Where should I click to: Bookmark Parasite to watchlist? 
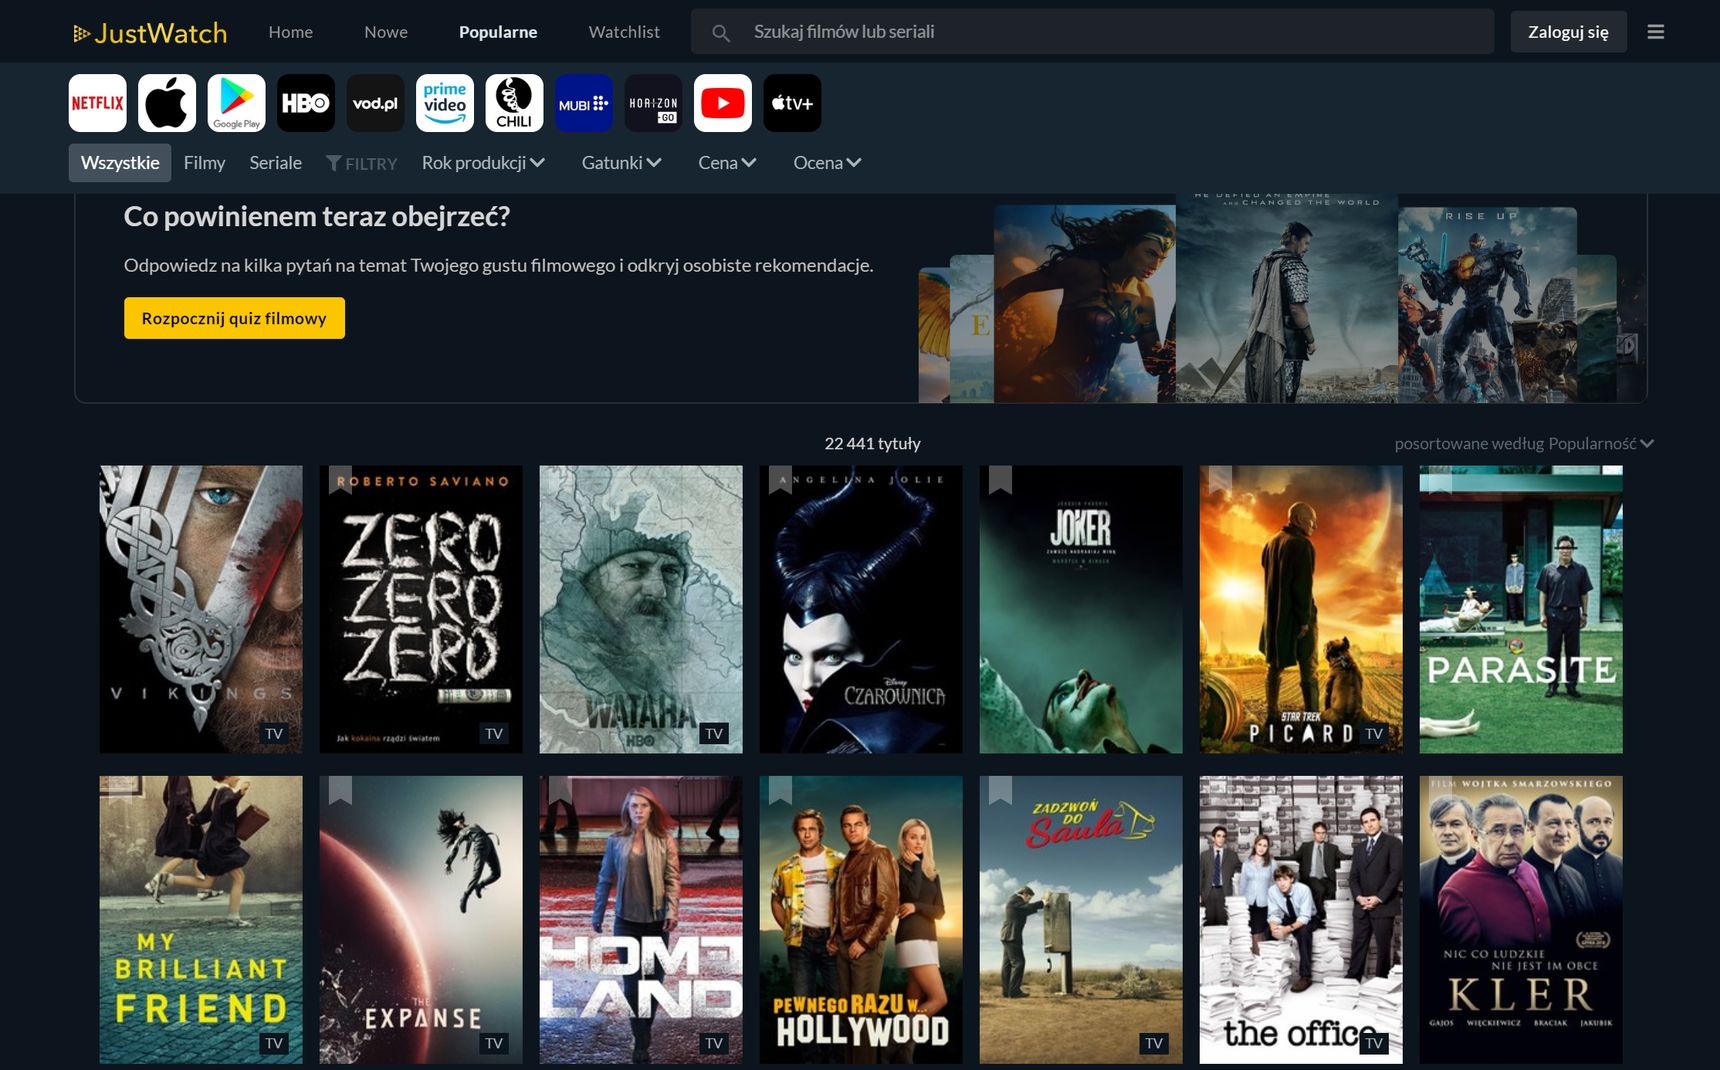tap(1440, 479)
